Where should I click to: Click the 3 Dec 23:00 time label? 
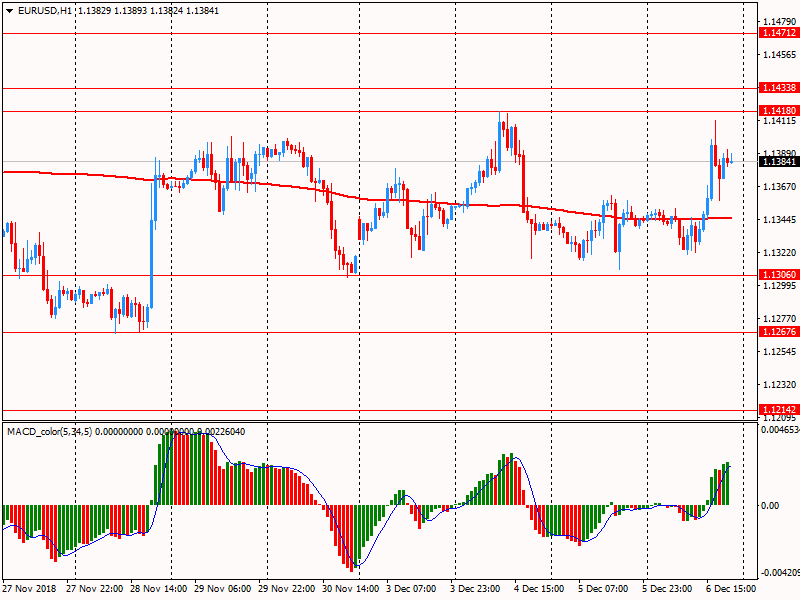[475, 589]
